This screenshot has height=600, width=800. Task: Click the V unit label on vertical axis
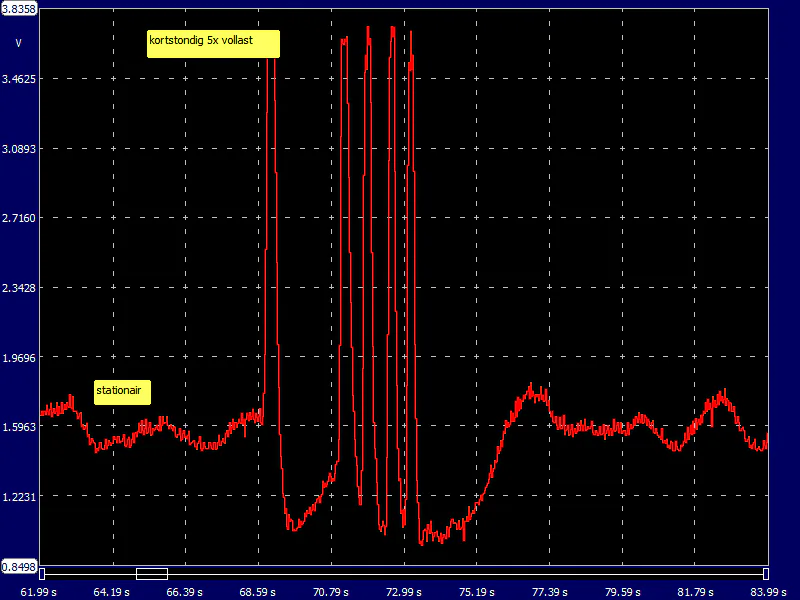(x=18, y=43)
